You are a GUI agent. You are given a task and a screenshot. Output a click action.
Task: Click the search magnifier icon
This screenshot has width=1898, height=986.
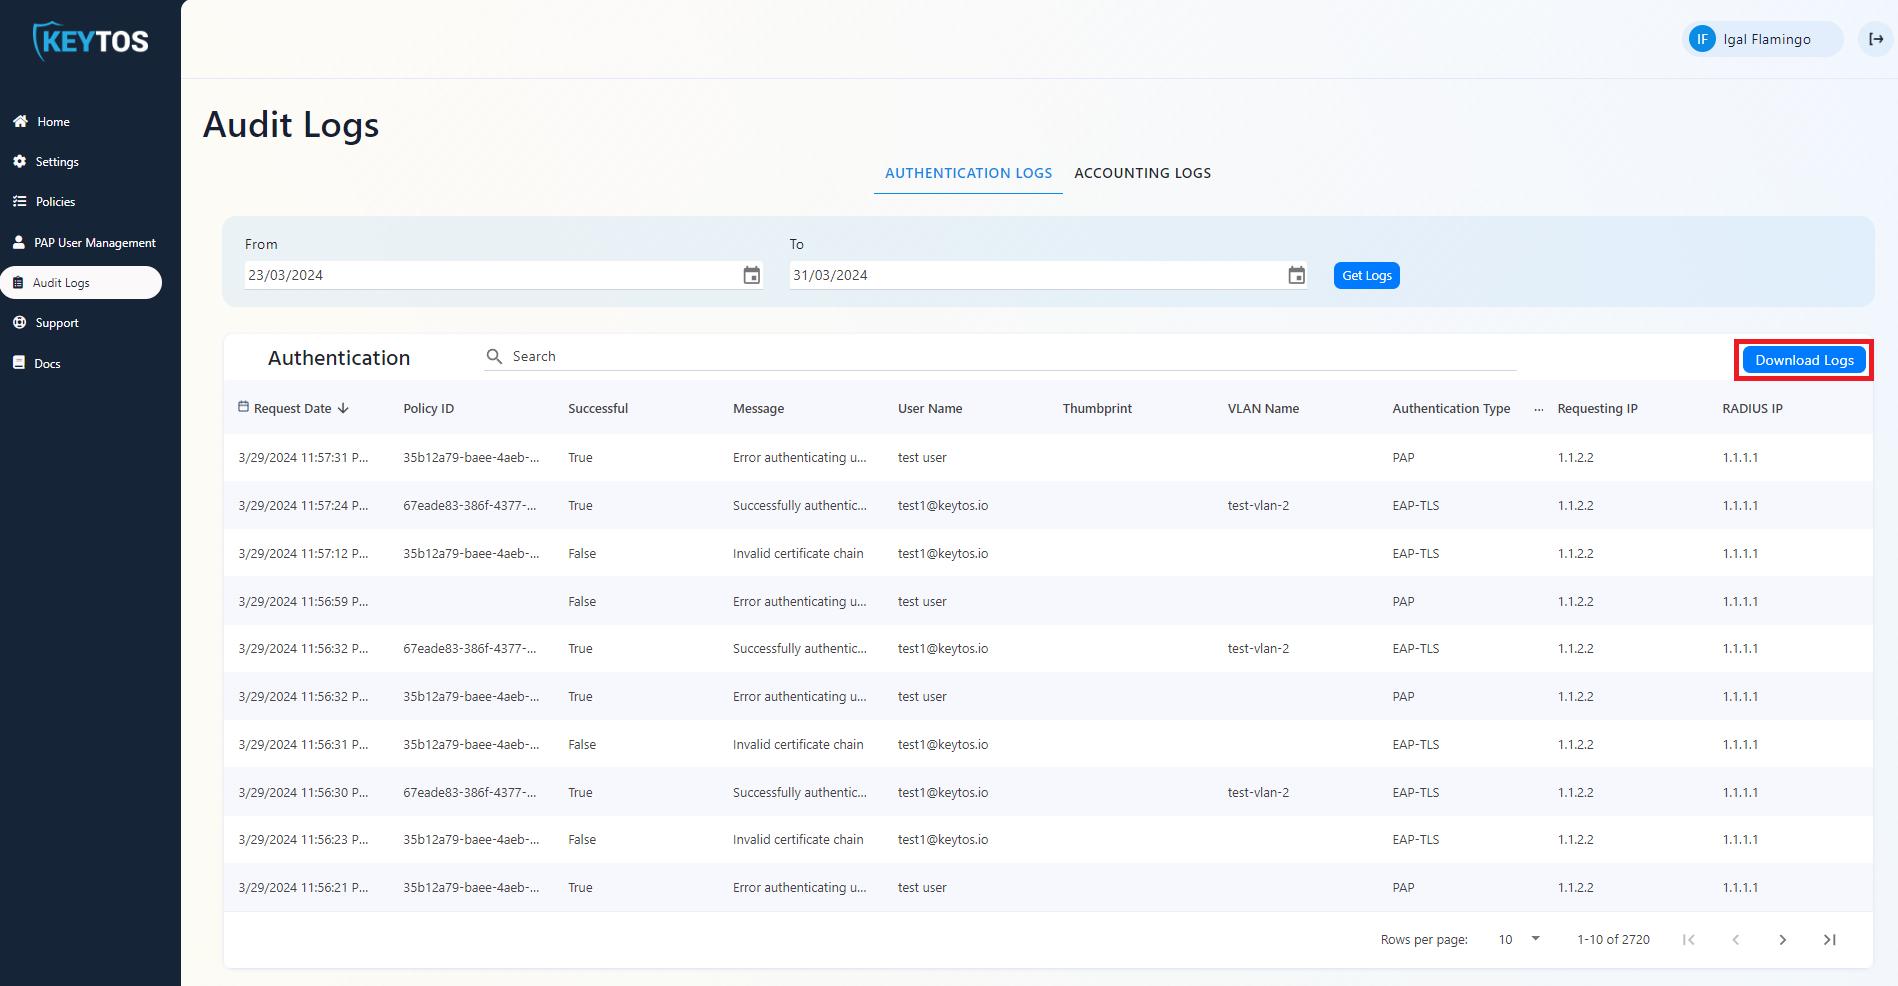494,356
